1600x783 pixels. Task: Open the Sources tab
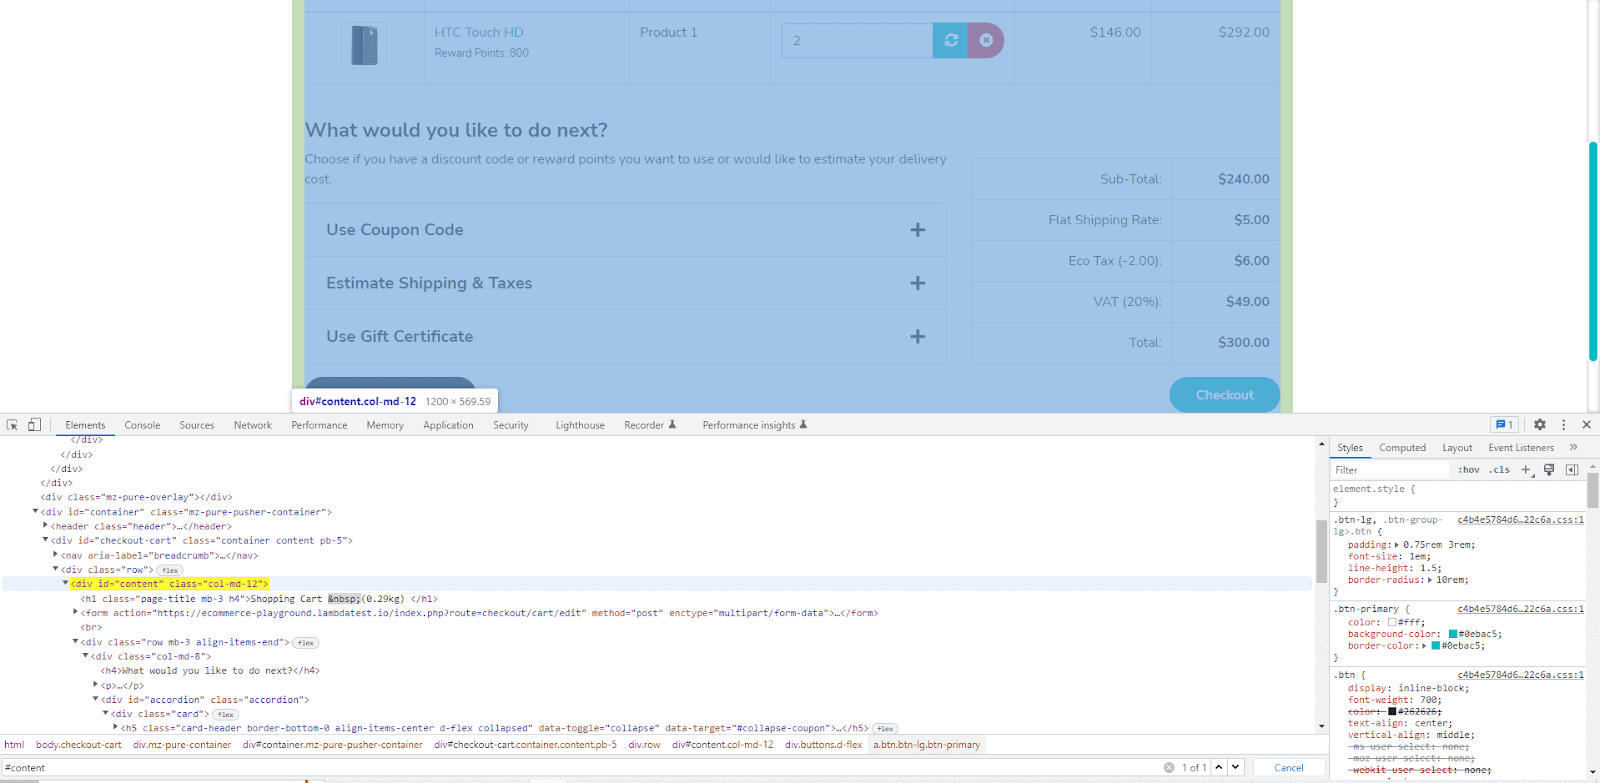coord(197,425)
